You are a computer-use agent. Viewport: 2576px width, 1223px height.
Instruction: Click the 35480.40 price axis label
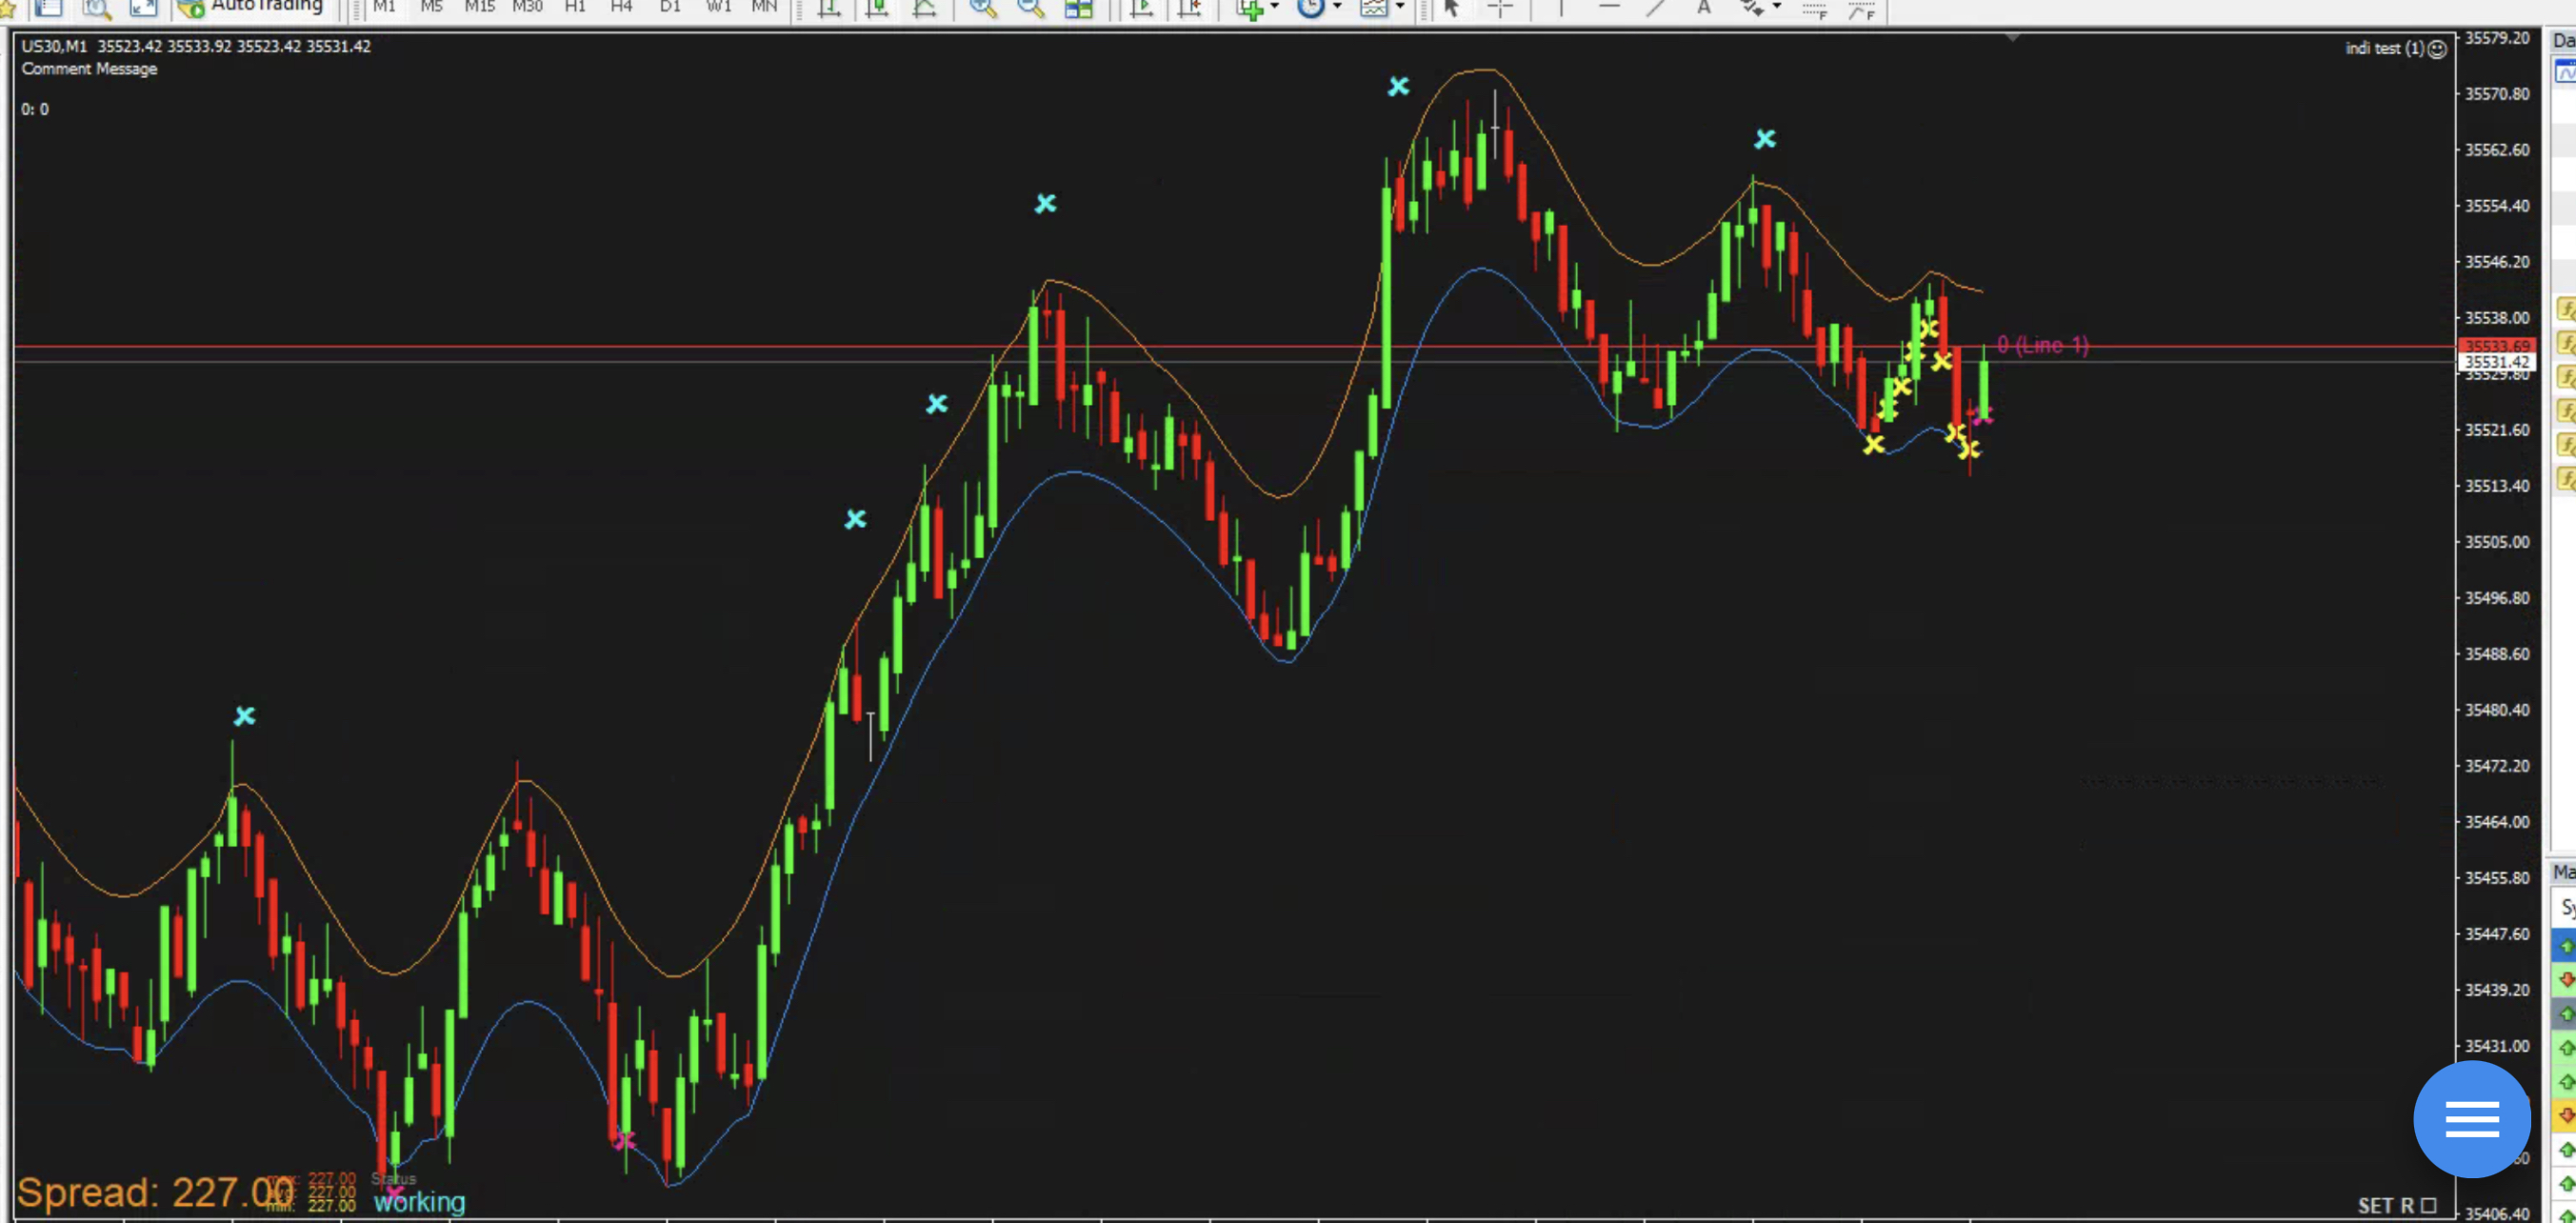[x=2496, y=710]
